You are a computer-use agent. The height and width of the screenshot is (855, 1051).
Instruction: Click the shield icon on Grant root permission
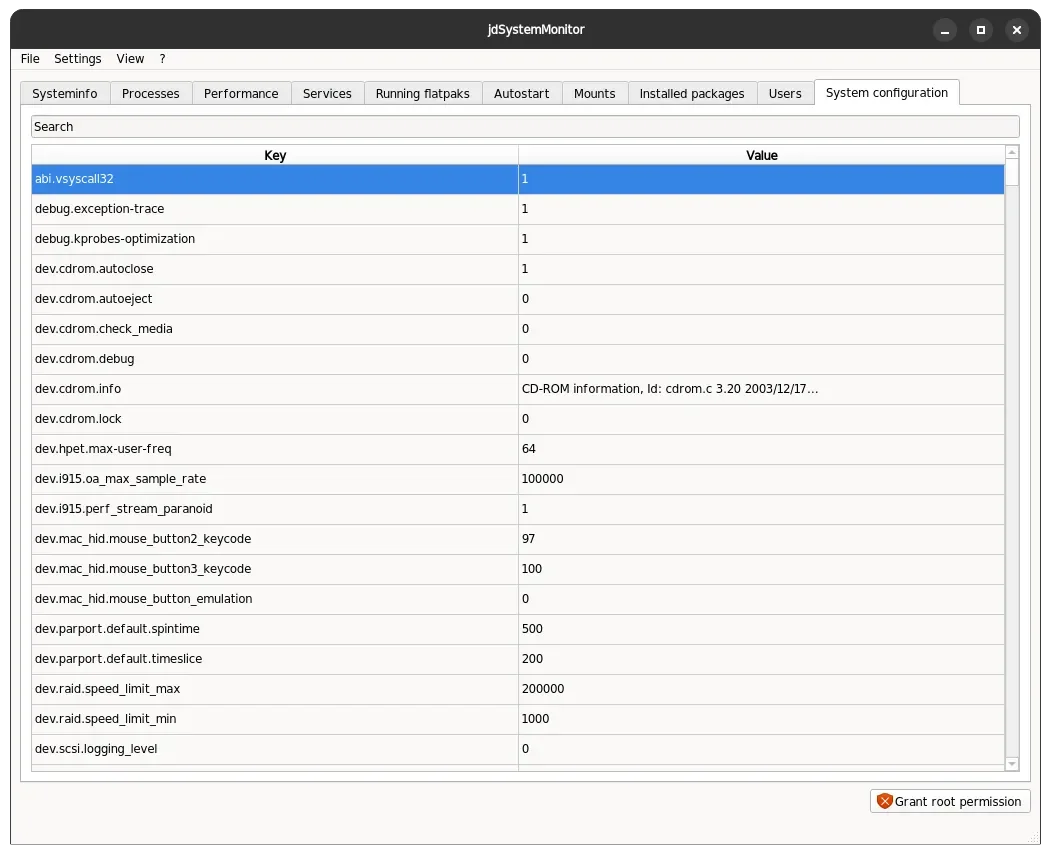885,801
